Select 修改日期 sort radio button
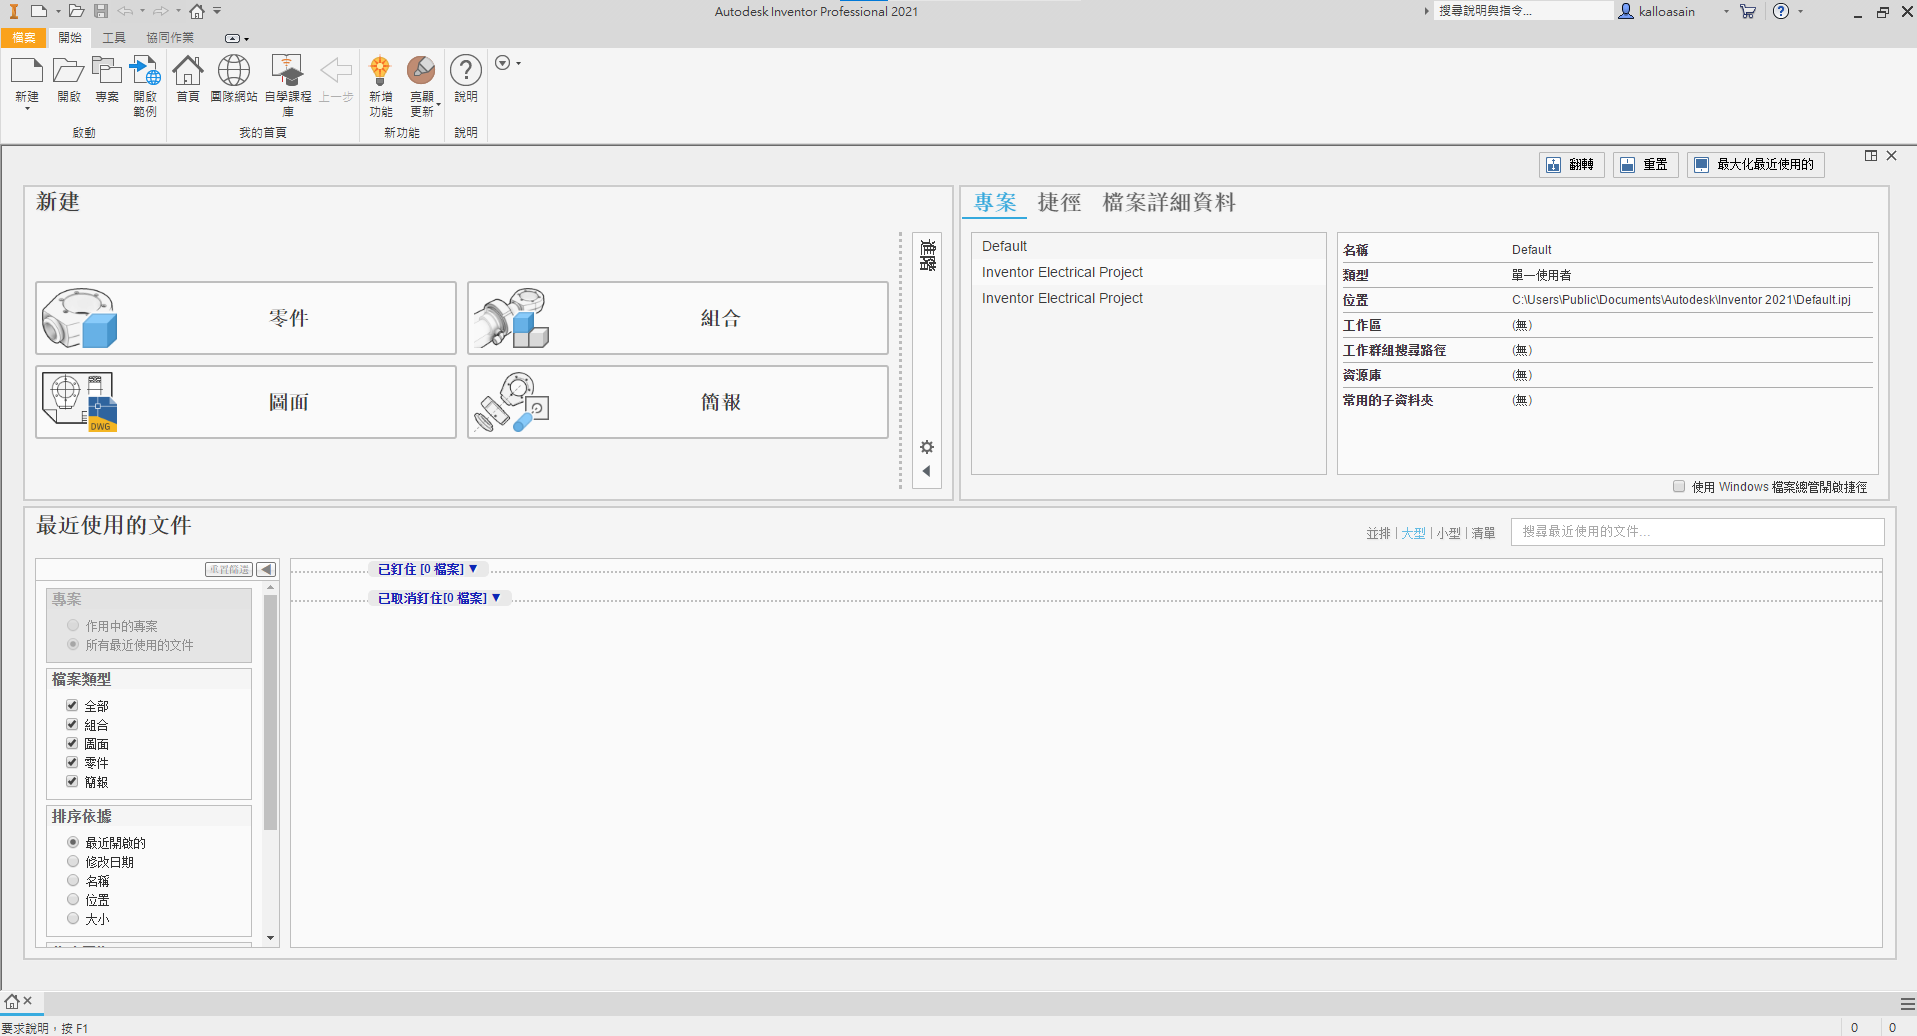Viewport: 1917px width, 1036px height. coord(73,862)
